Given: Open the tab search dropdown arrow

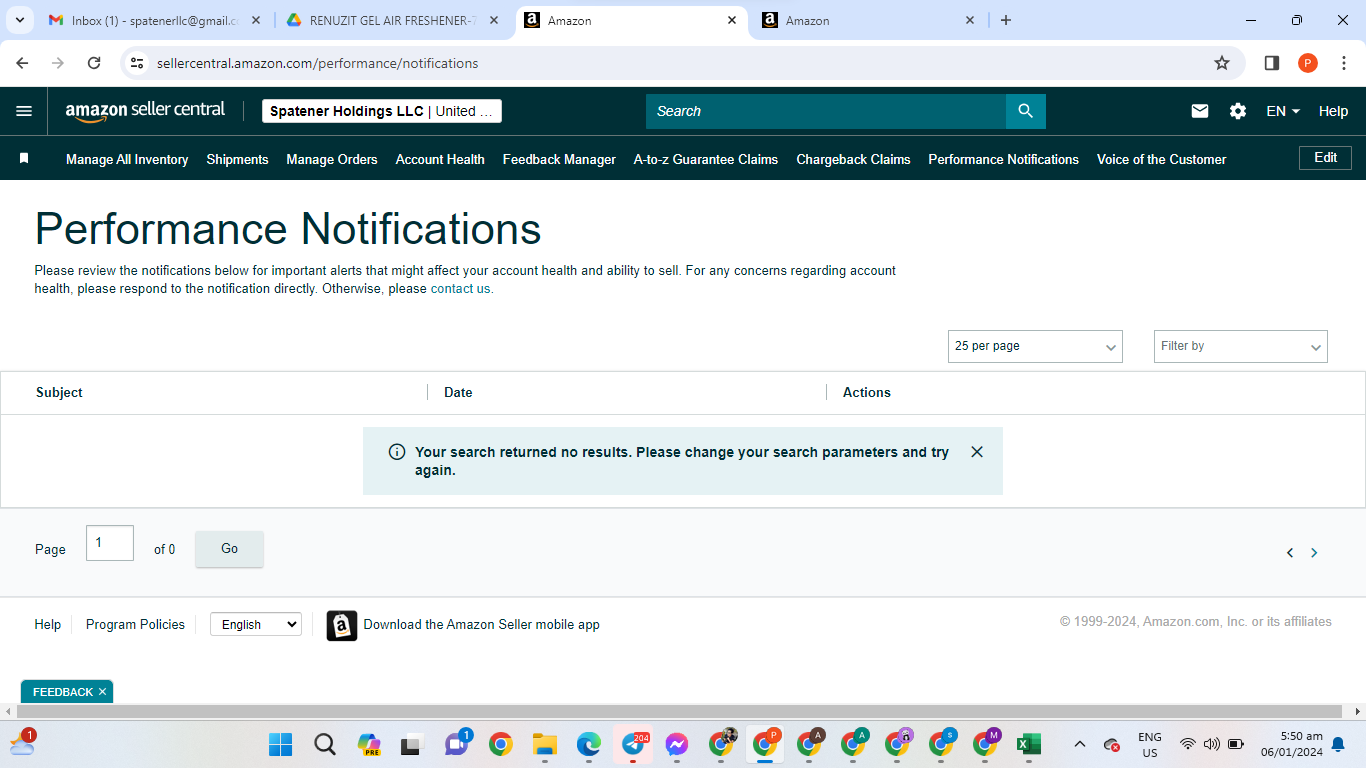Looking at the screenshot, I should pyautogui.click(x=19, y=20).
